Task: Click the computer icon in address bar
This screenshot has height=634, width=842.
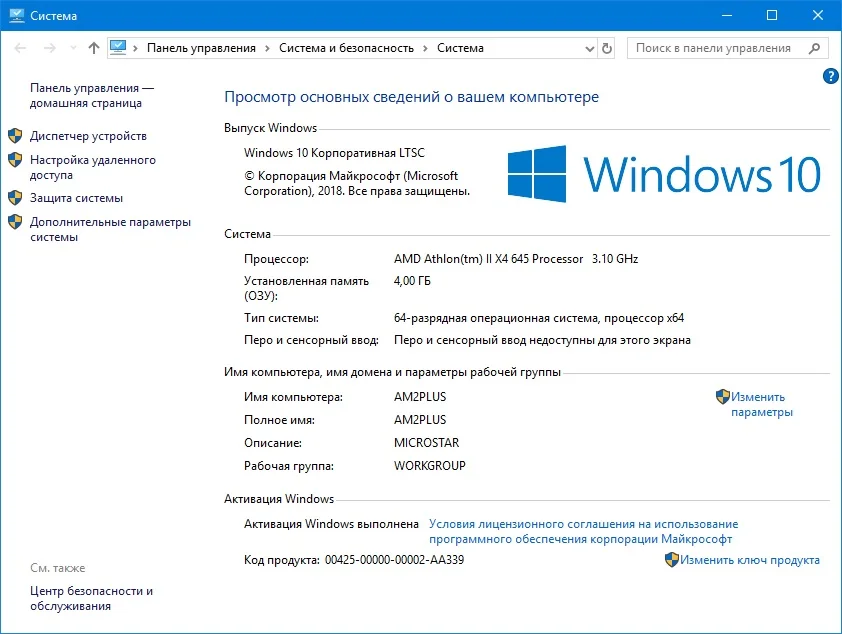Action: [x=118, y=48]
